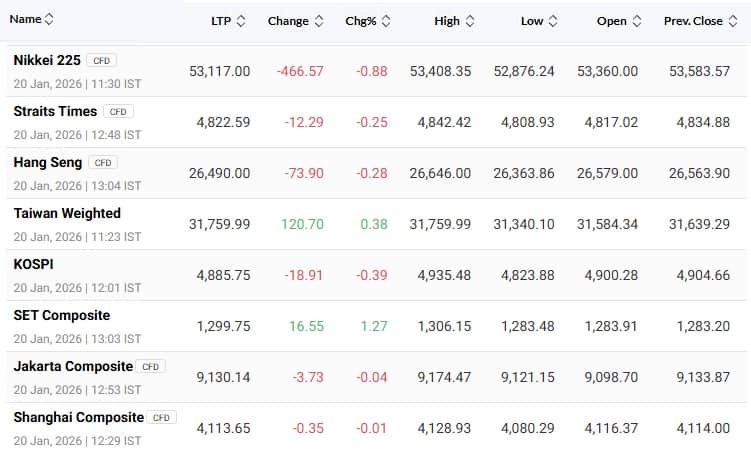Click the Name column header label

25,19
